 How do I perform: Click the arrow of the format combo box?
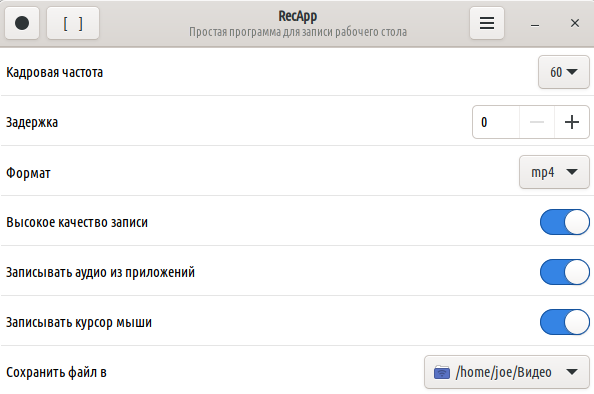point(572,172)
